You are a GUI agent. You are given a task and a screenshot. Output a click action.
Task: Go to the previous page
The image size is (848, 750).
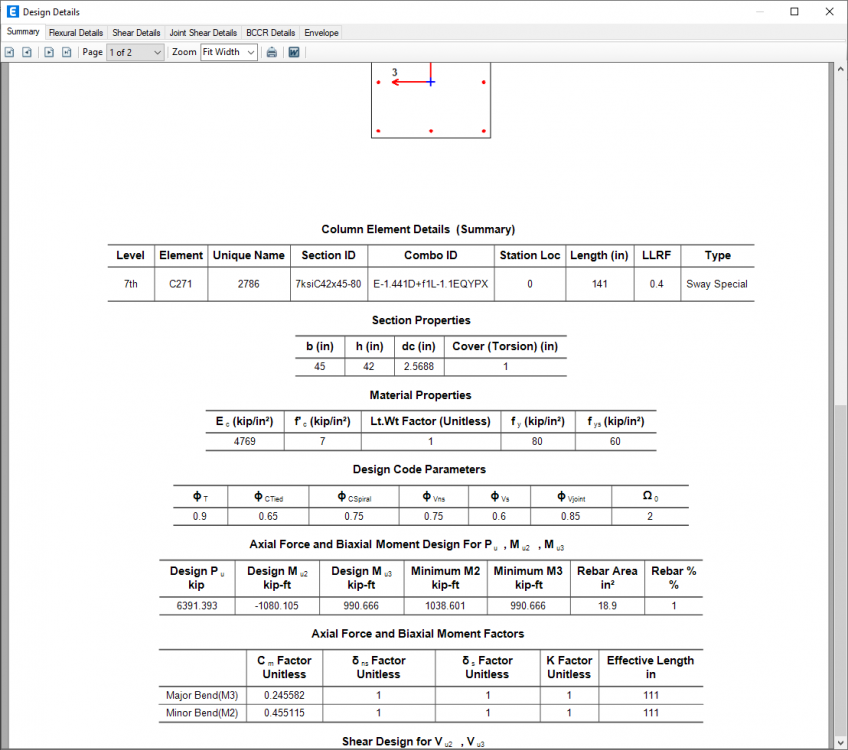[27, 52]
